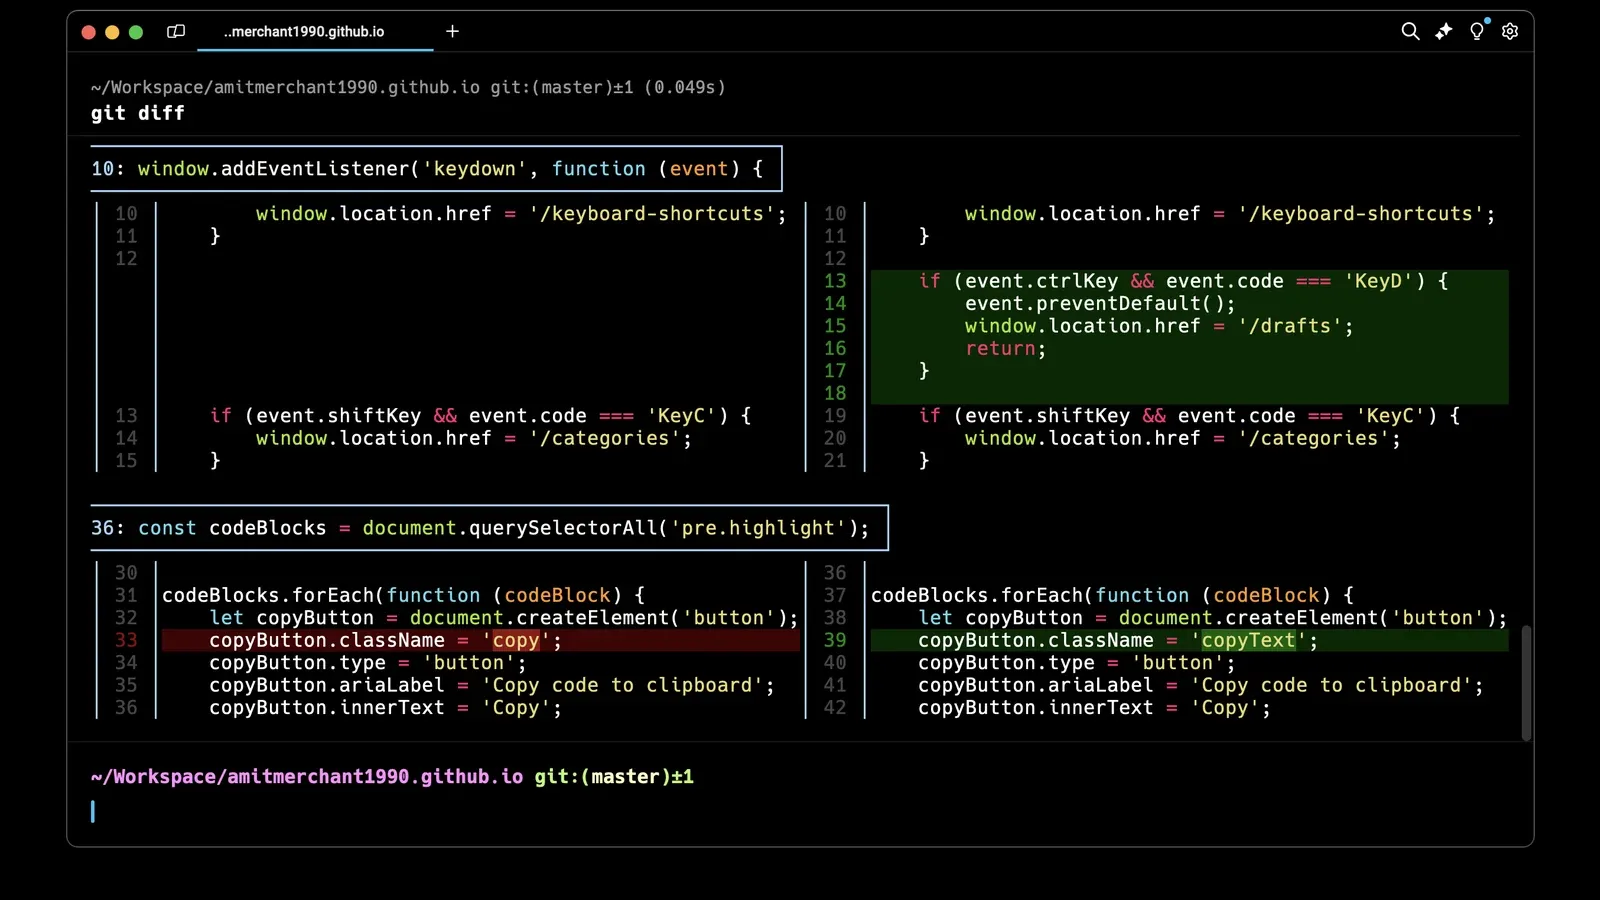
Task: Select the merchant1990.github.io tab
Action: click(315, 31)
